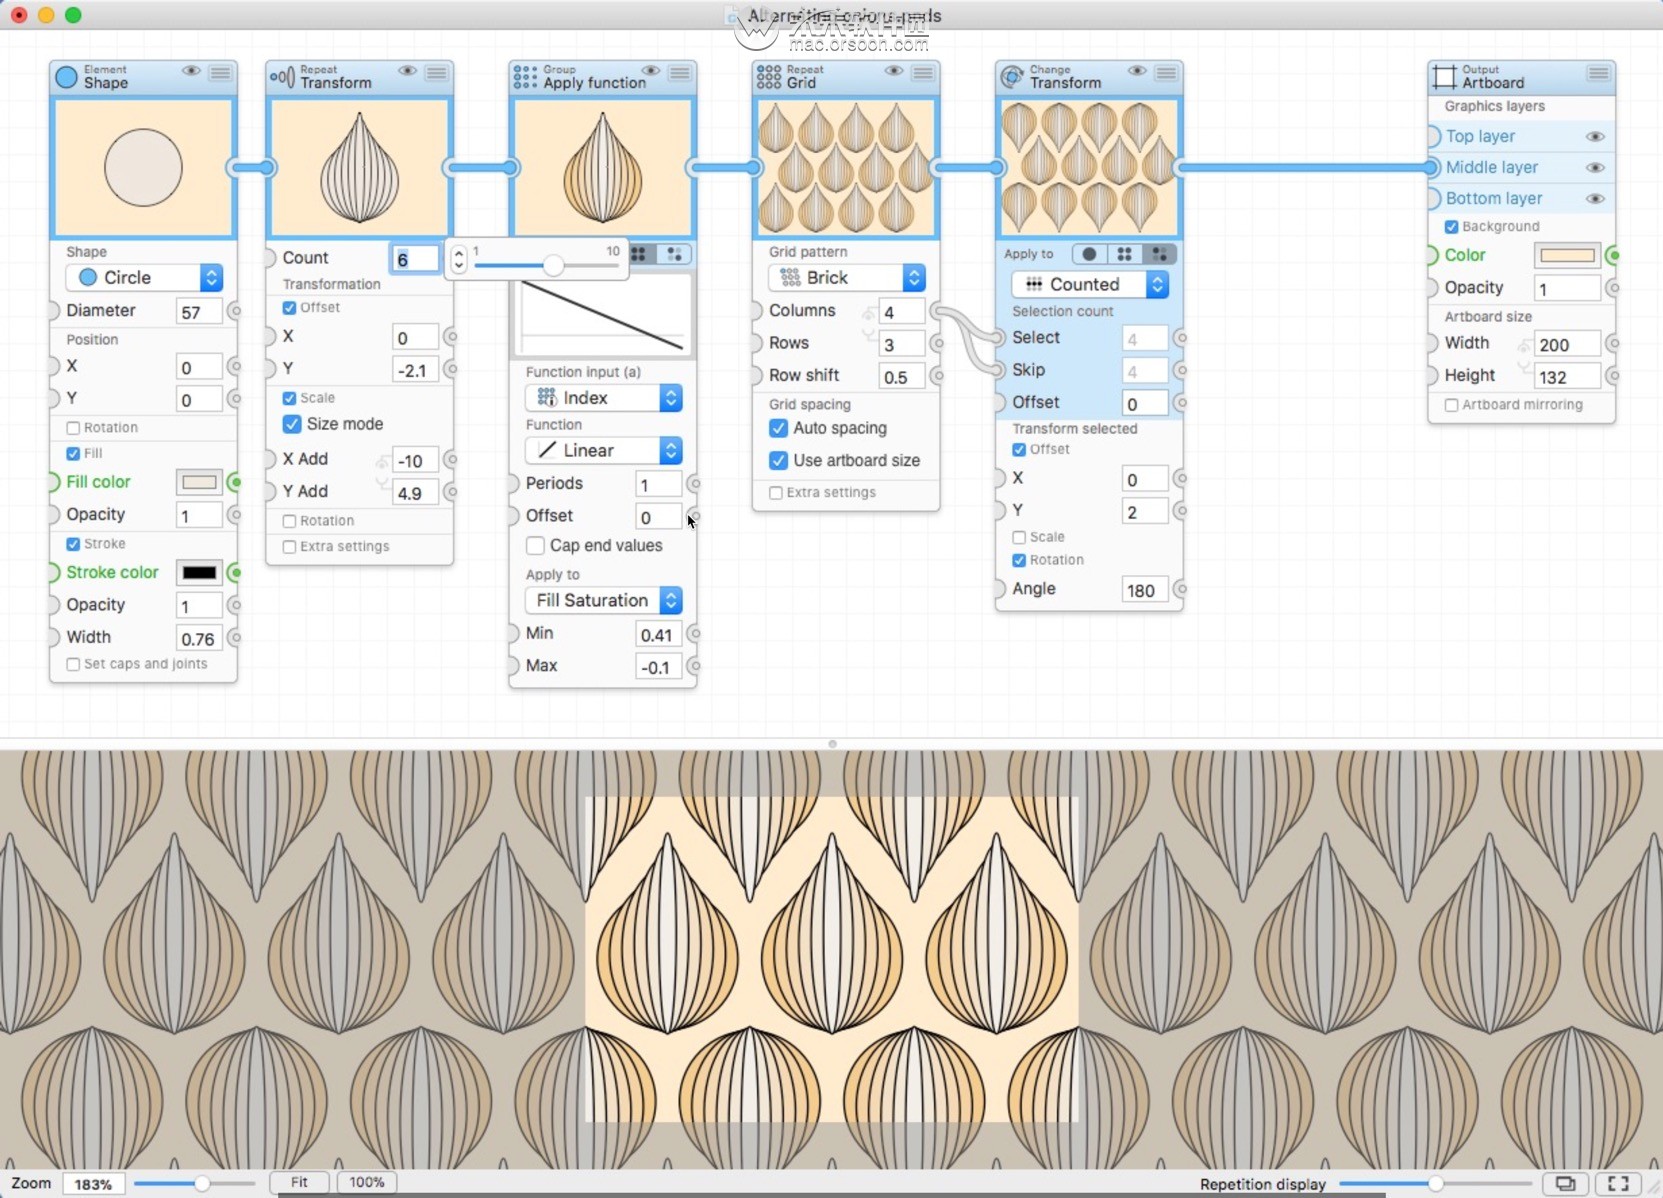The image size is (1663, 1198).
Task: Click the Shape node circle icon
Action: (x=67, y=77)
